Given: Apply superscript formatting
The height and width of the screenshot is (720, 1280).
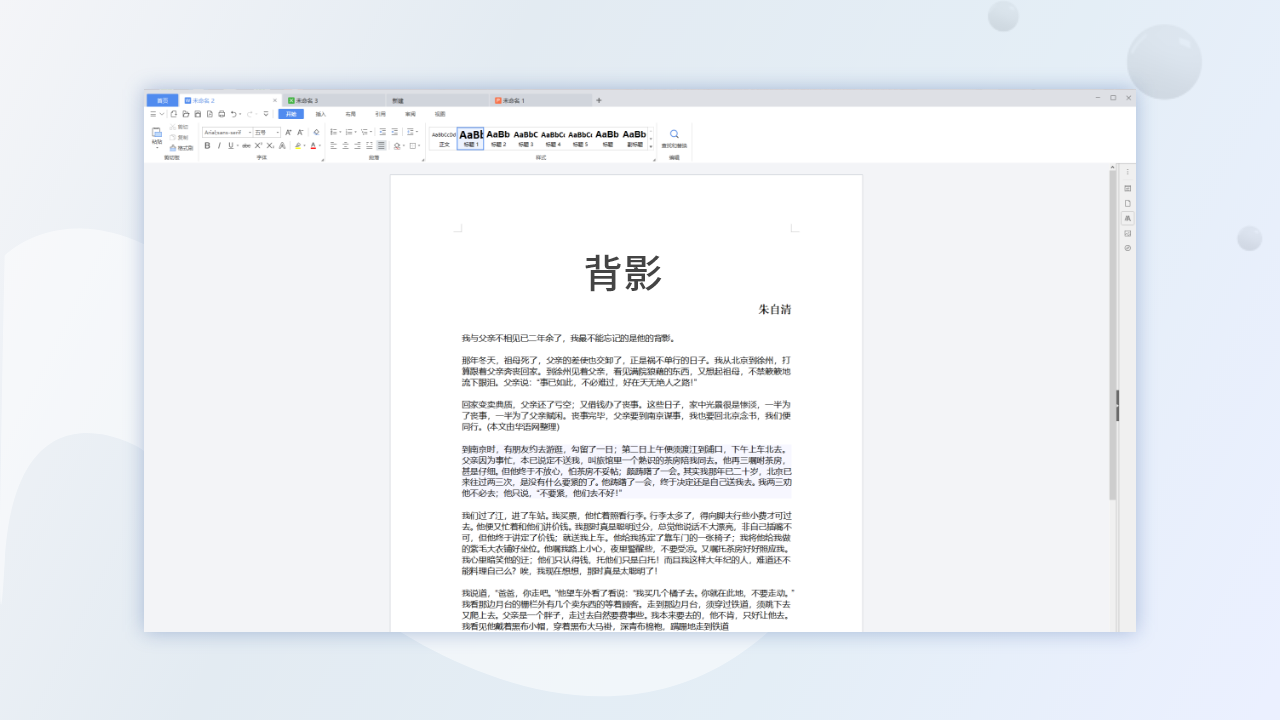Looking at the screenshot, I should [x=258, y=145].
